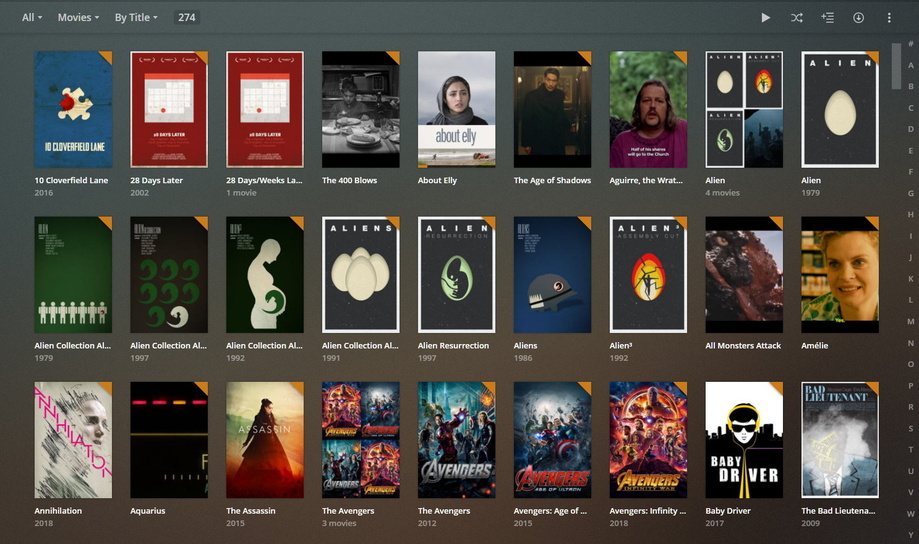Click the '10 Cloverfield Lane' title text
Viewport: 919px width, 544px height.
pyautogui.click(x=71, y=181)
